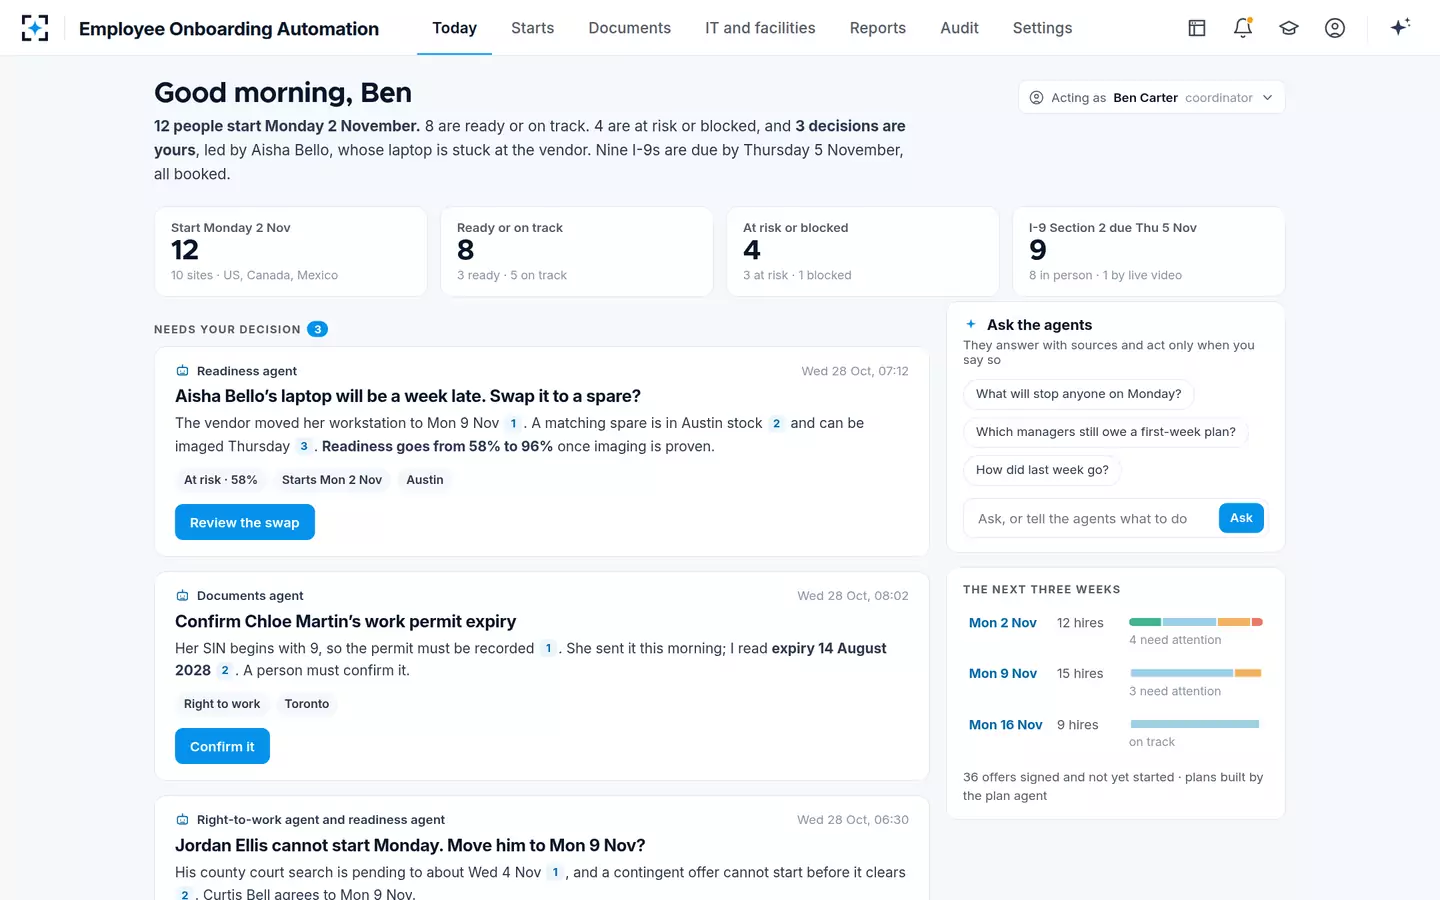Screen dimensions: 1440x900
Task: Click Review the swap button
Action: pos(245,522)
